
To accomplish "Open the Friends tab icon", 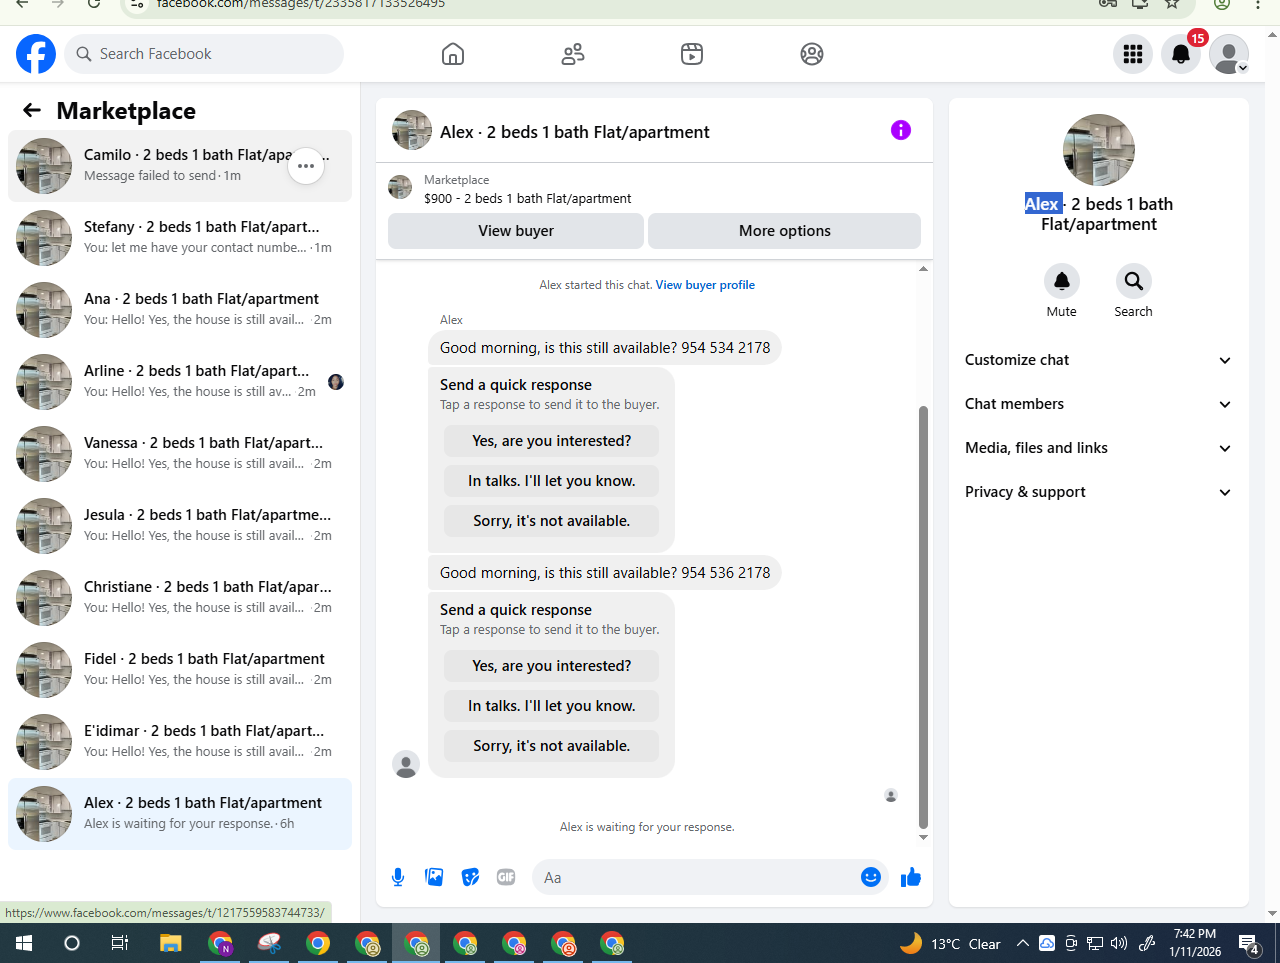I will pos(573,54).
